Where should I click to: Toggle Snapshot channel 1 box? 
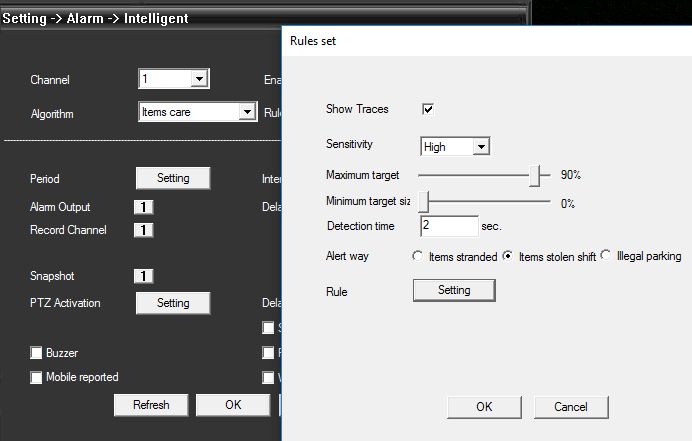[142, 276]
